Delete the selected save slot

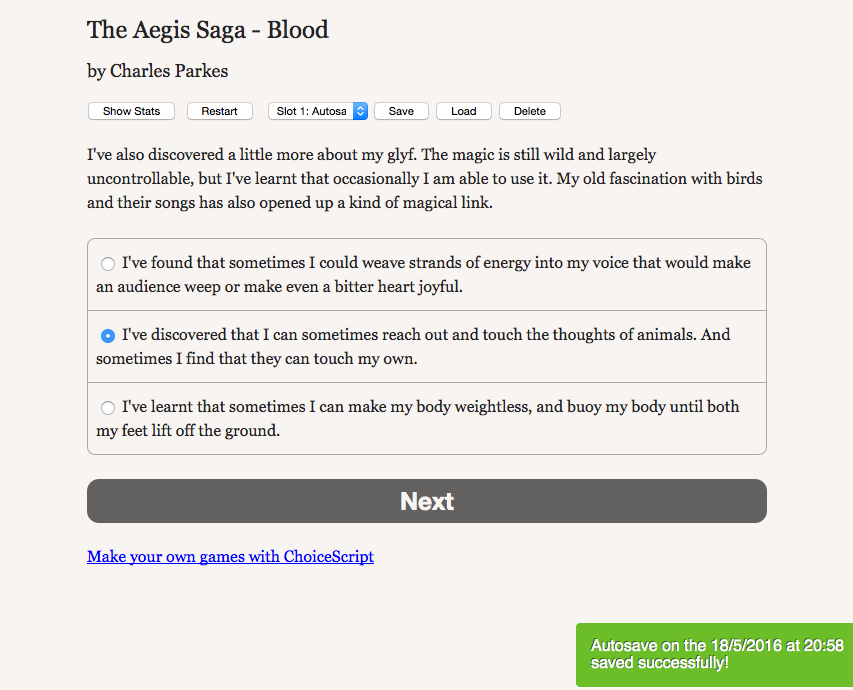click(529, 111)
